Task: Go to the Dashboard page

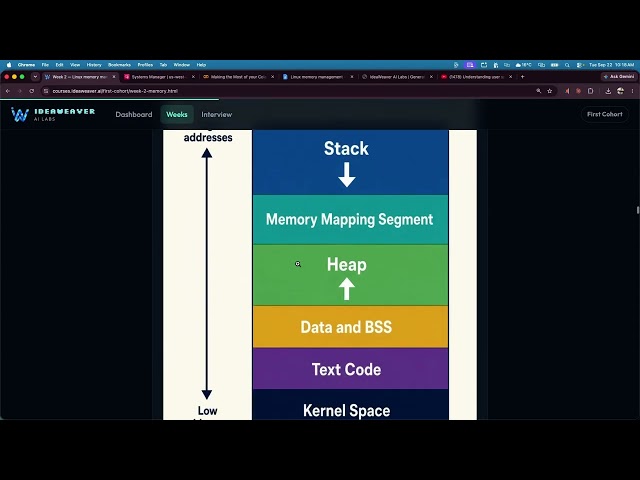Action: (134, 115)
